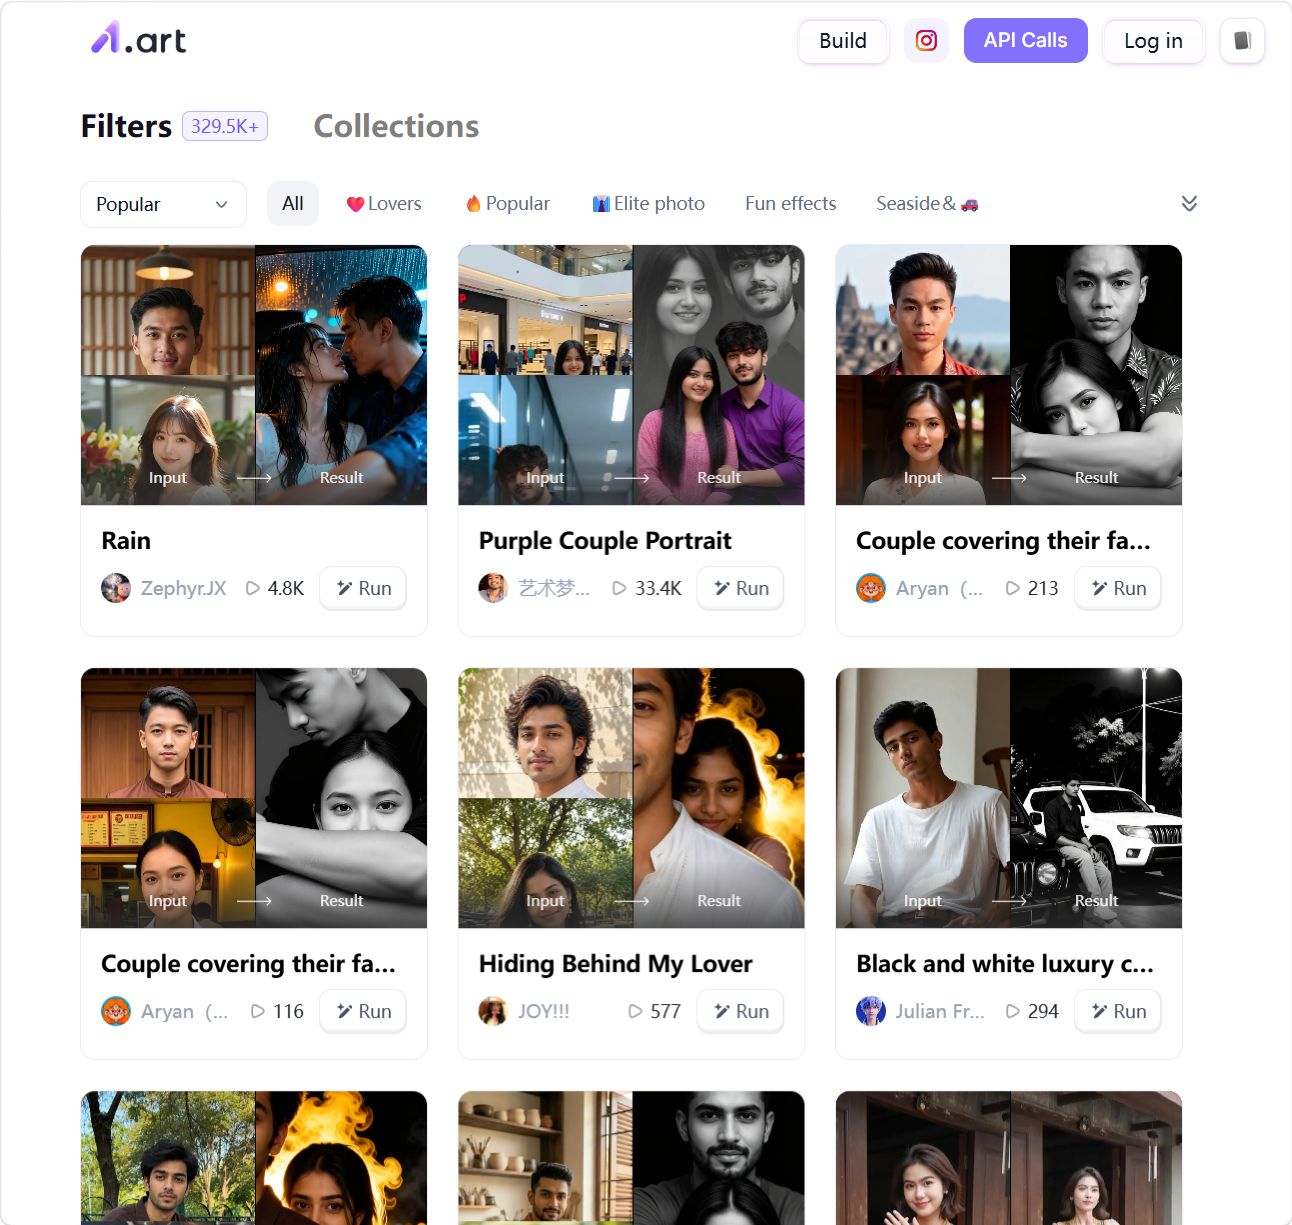1292x1225 pixels.
Task: Select the Elite photo category
Action: (x=648, y=204)
